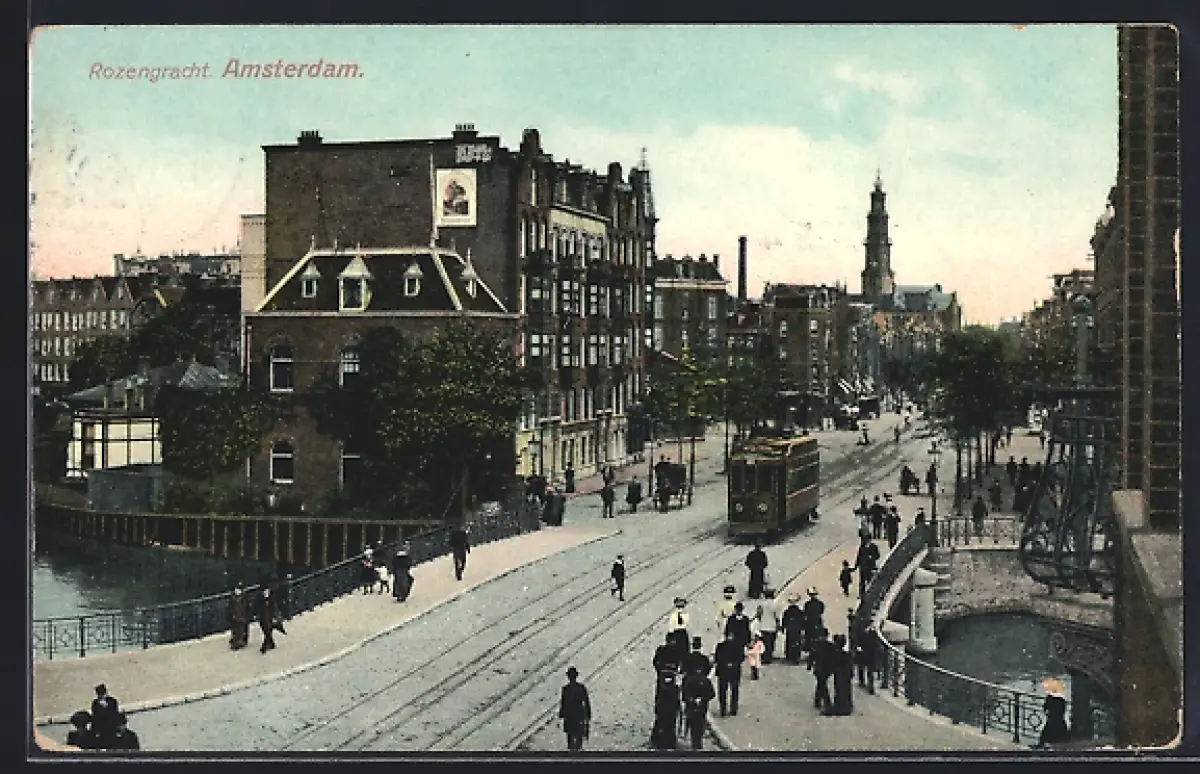
Task: Click the red "Amsterdam" caption text
Action: [292, 69]
